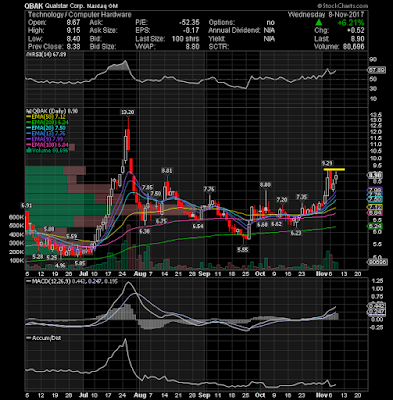393x400 pixels.
Task: Click the pink EMA(100) legend entry
Action: pos(46,145)
